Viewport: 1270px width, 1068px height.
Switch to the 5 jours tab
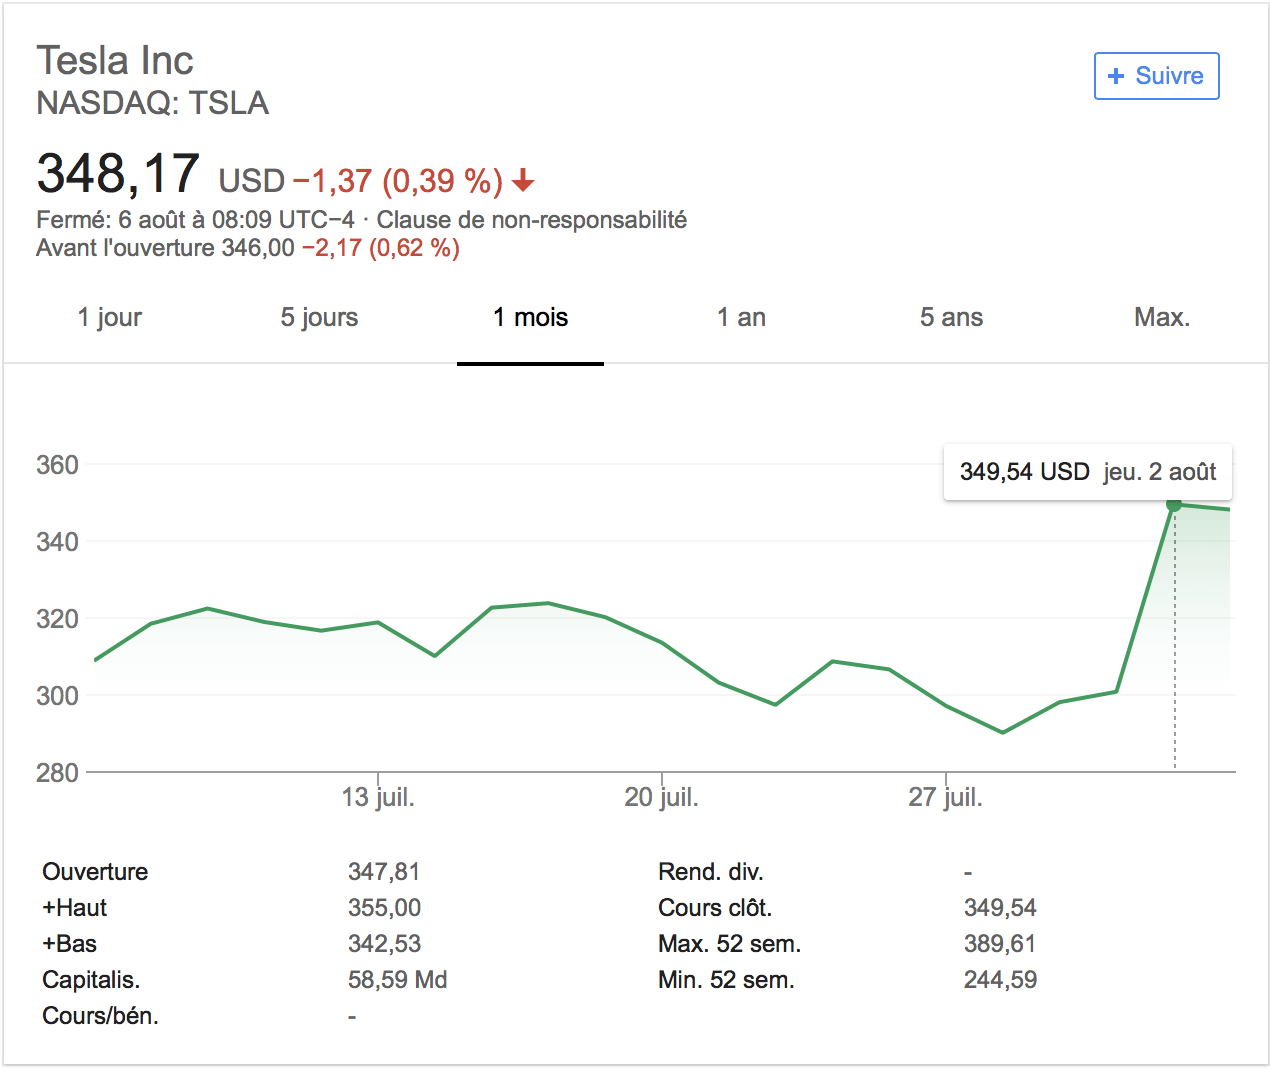click(x=319, y=318)
